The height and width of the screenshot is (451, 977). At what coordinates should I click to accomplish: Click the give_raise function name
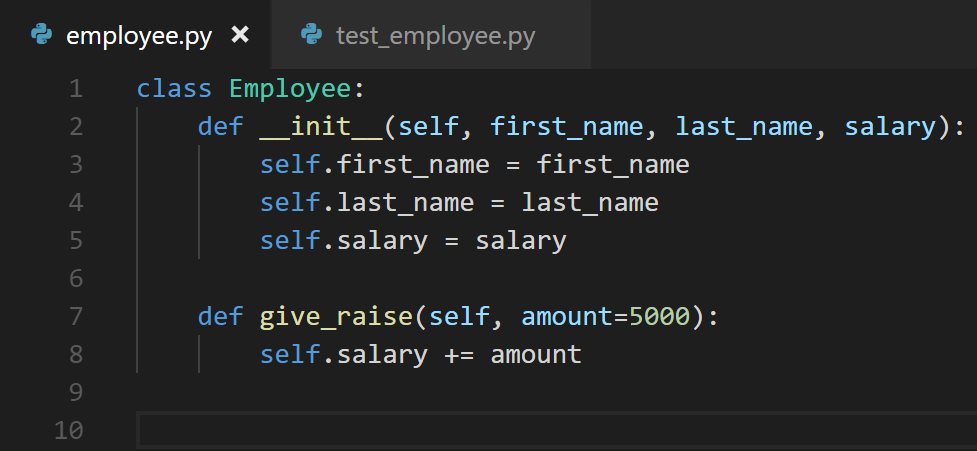point(336,316)
